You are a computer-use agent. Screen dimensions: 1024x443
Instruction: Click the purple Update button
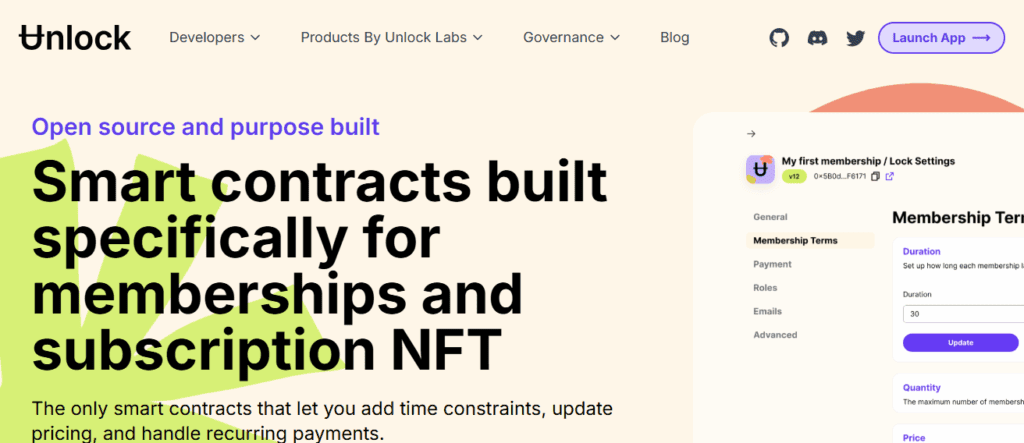960,342
